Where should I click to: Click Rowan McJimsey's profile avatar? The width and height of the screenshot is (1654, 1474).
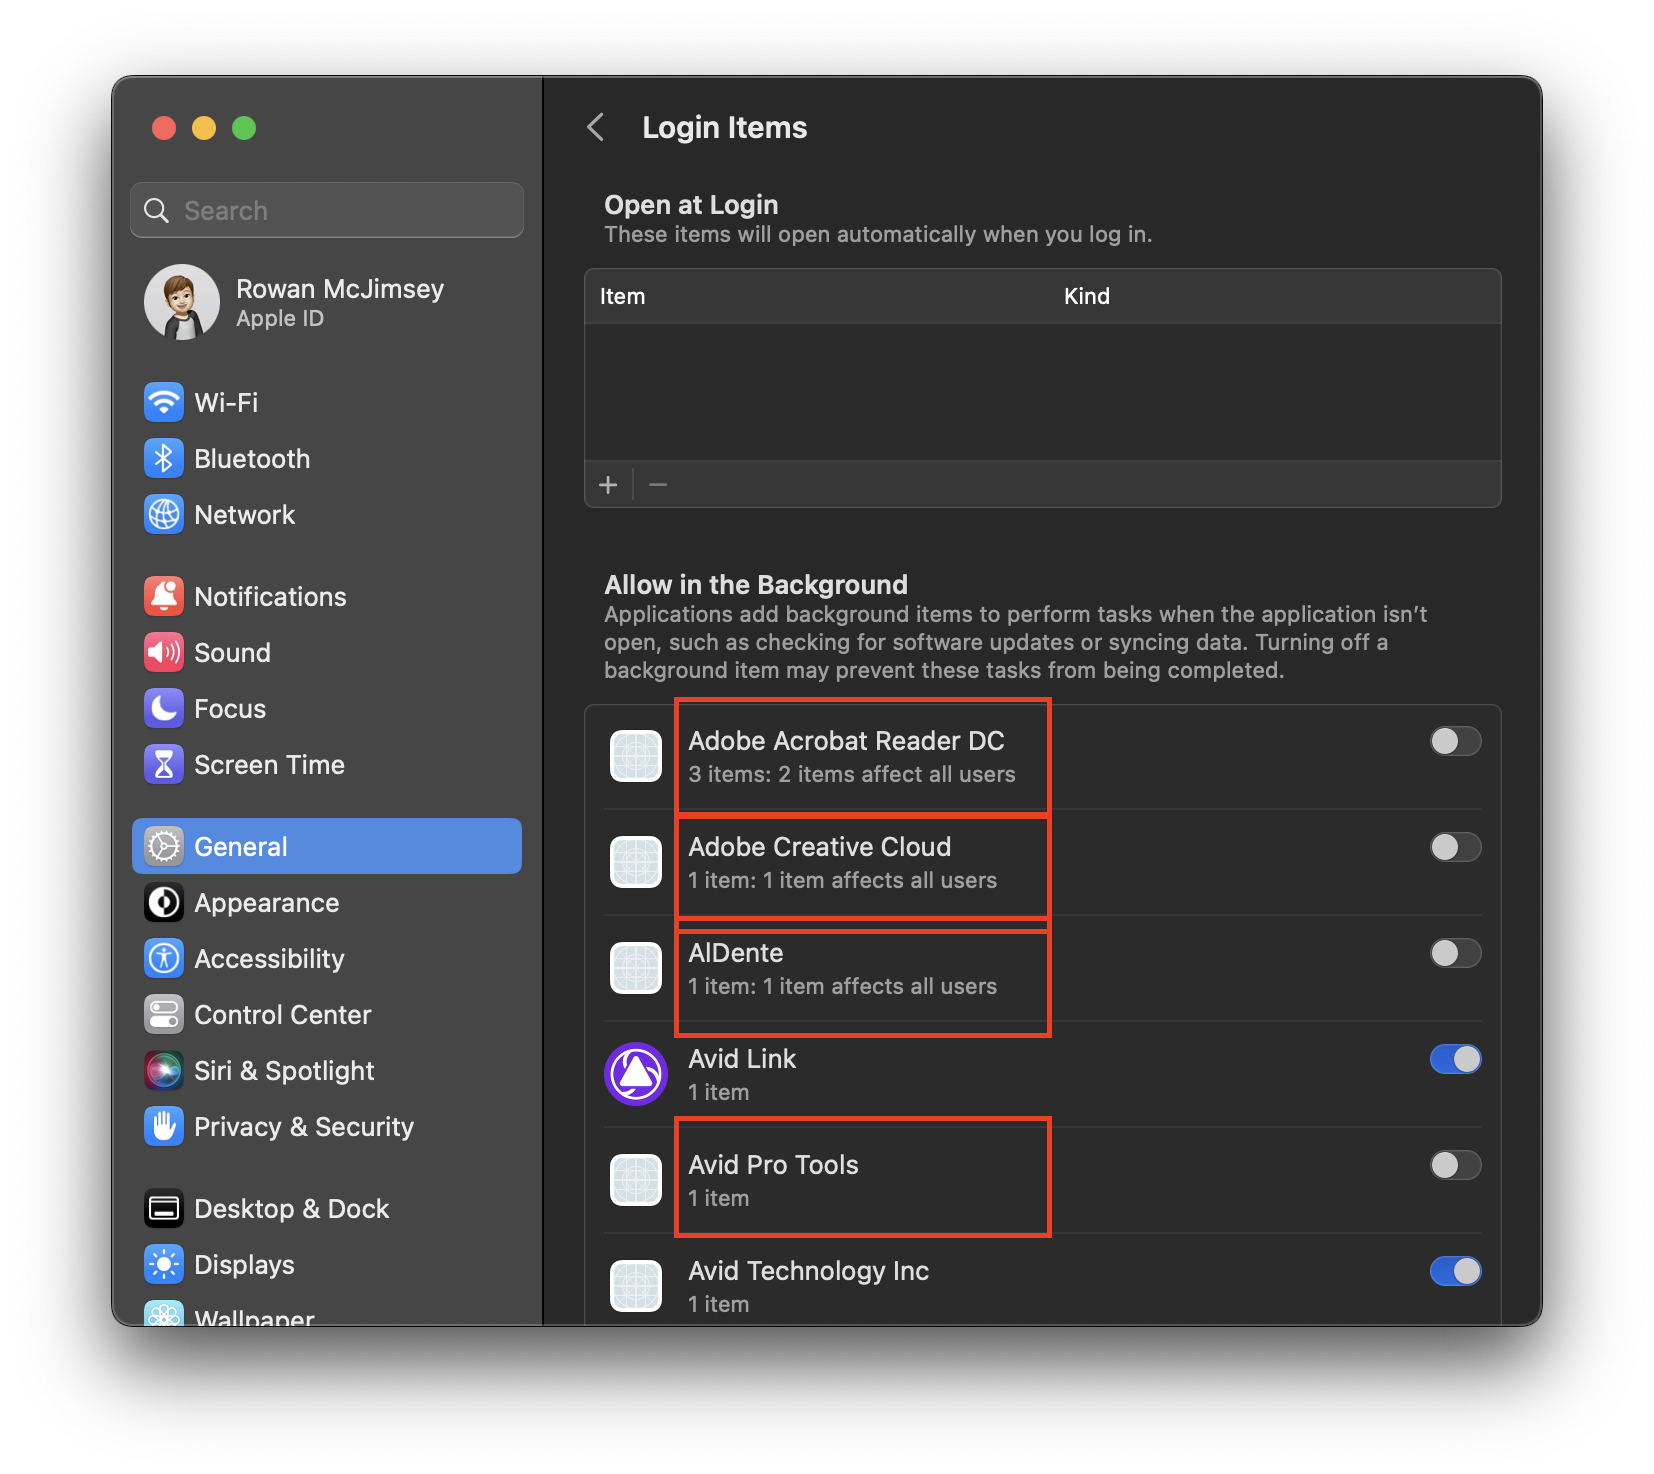[x=182, y=302]
